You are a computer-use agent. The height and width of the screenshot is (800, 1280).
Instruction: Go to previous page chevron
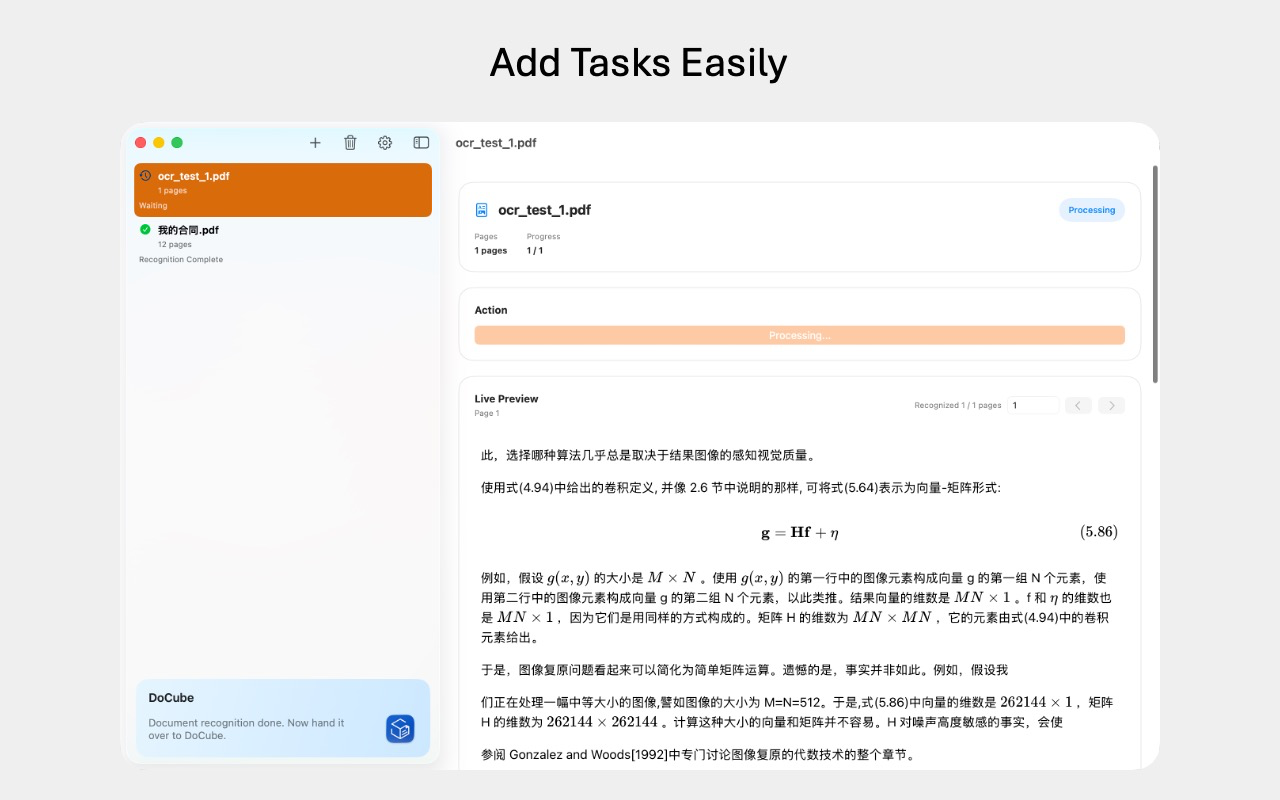pos(1078,405)
